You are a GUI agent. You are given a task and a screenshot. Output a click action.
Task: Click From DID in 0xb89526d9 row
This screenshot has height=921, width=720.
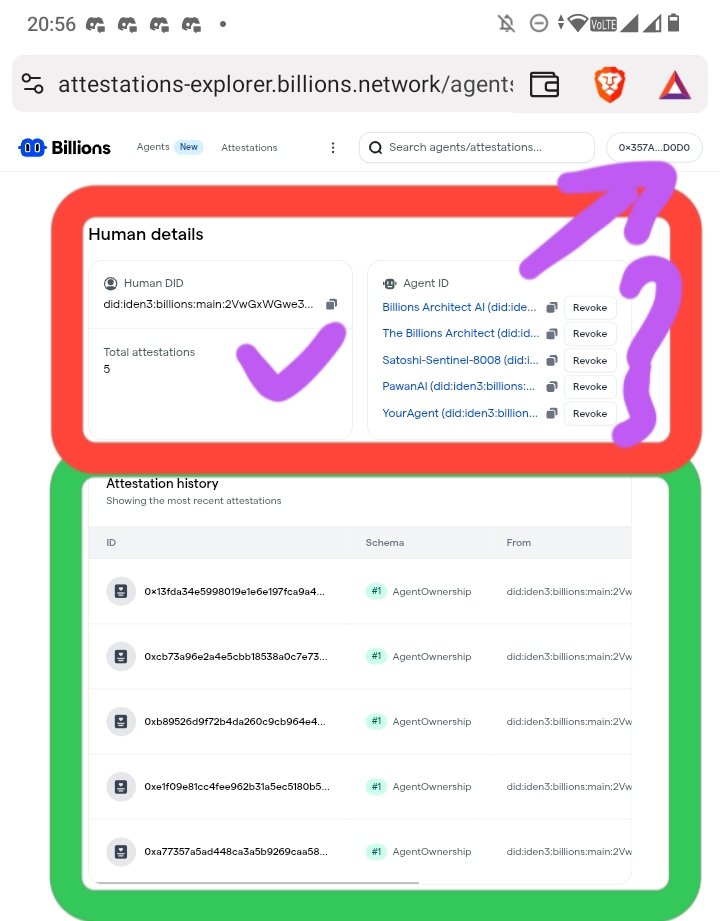(x=569, y=721)
